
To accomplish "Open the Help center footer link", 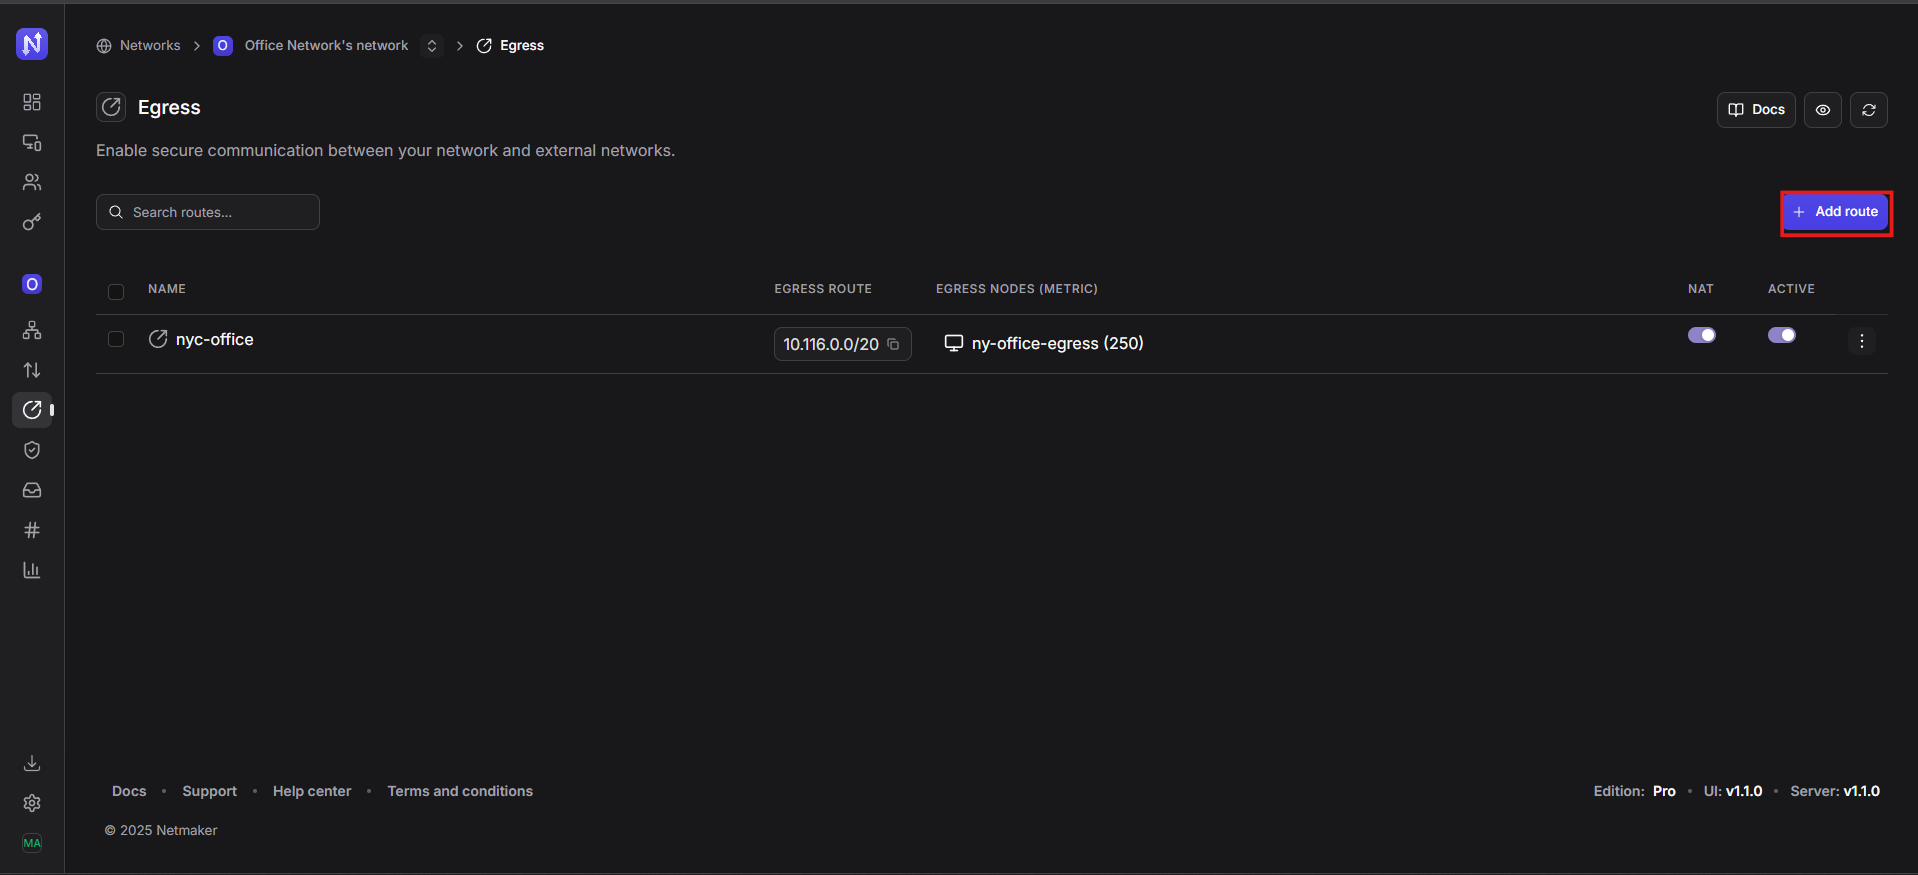I will 312,791.
